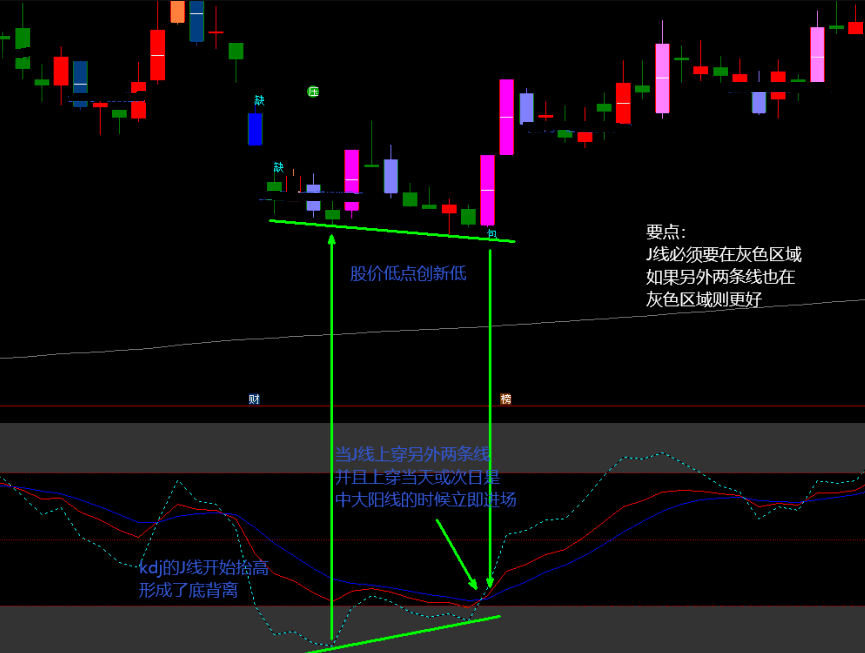The width and height of the screenshot is (865, 653).
Task: Select the solid blue gap-down candlestick
Action: click(x=255, y=129)
